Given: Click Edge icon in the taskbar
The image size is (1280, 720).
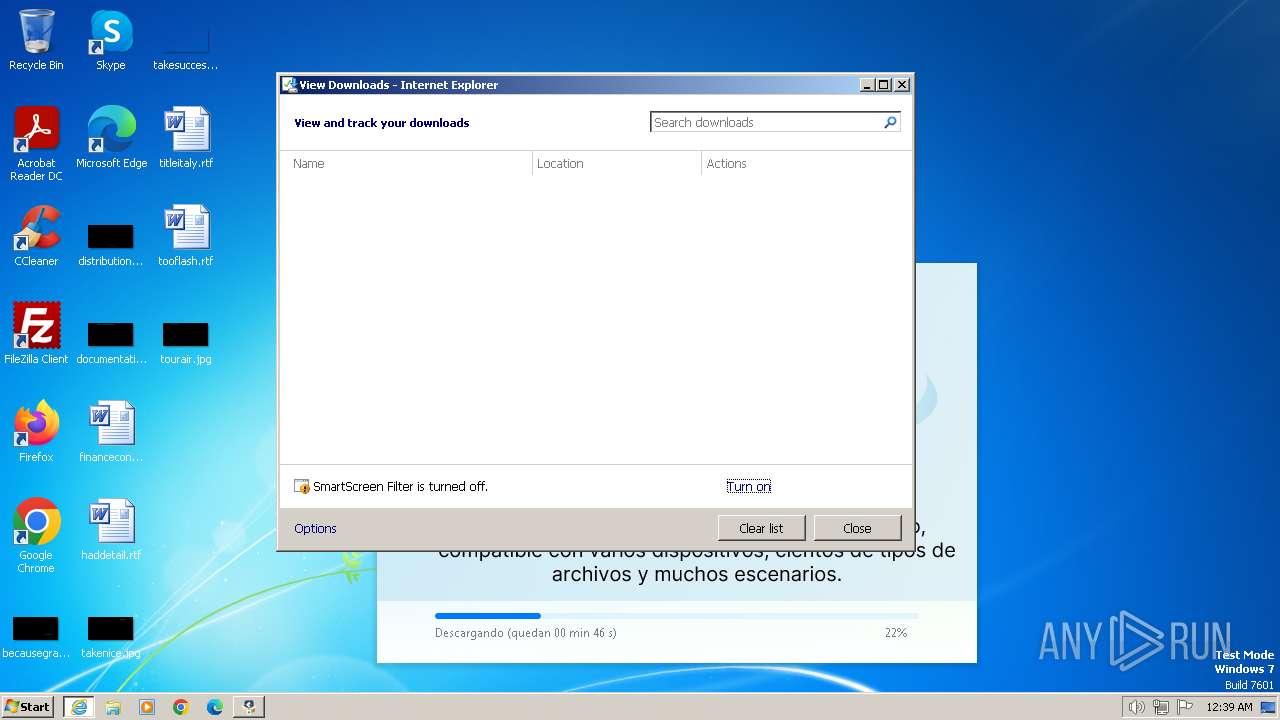Looking at the screenshot, I should 215,707.
